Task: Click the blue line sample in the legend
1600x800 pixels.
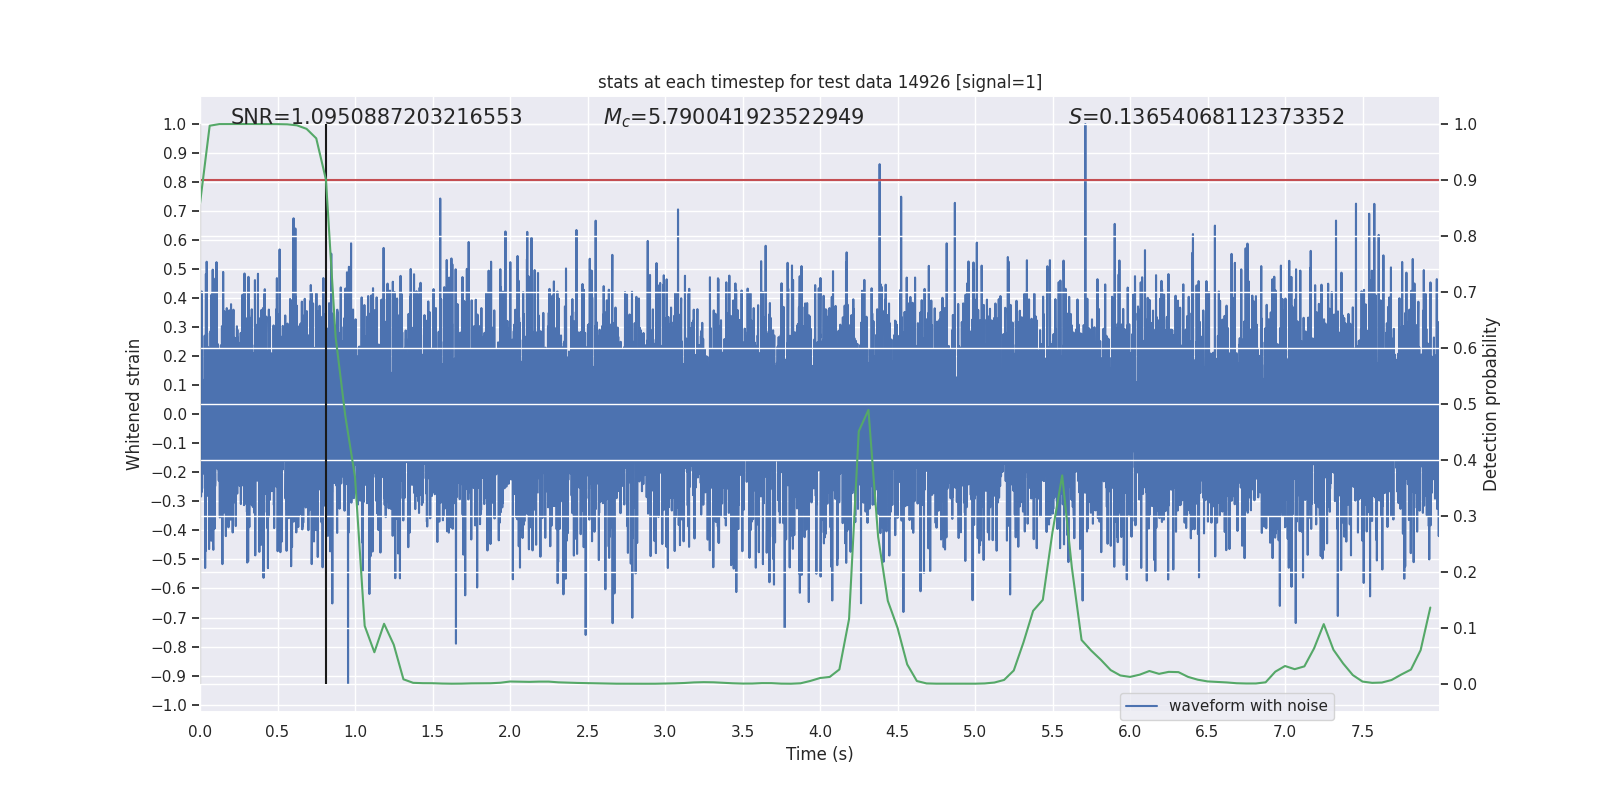Action: click(x=1141, y=706)
